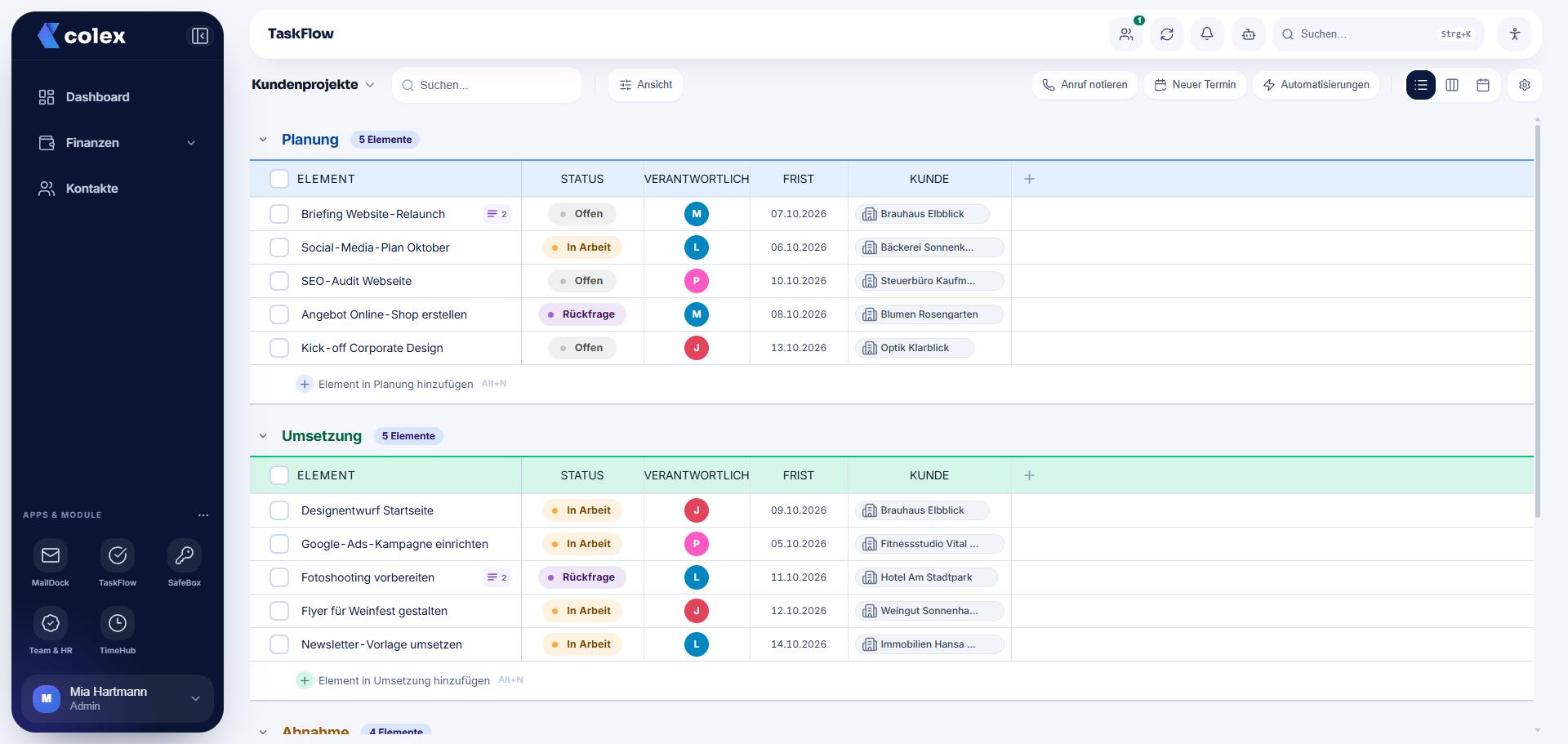Check the Fotoshooting vorbereiten row checkbox
The height and width of the screenshot is (744, 1568).
279,577
